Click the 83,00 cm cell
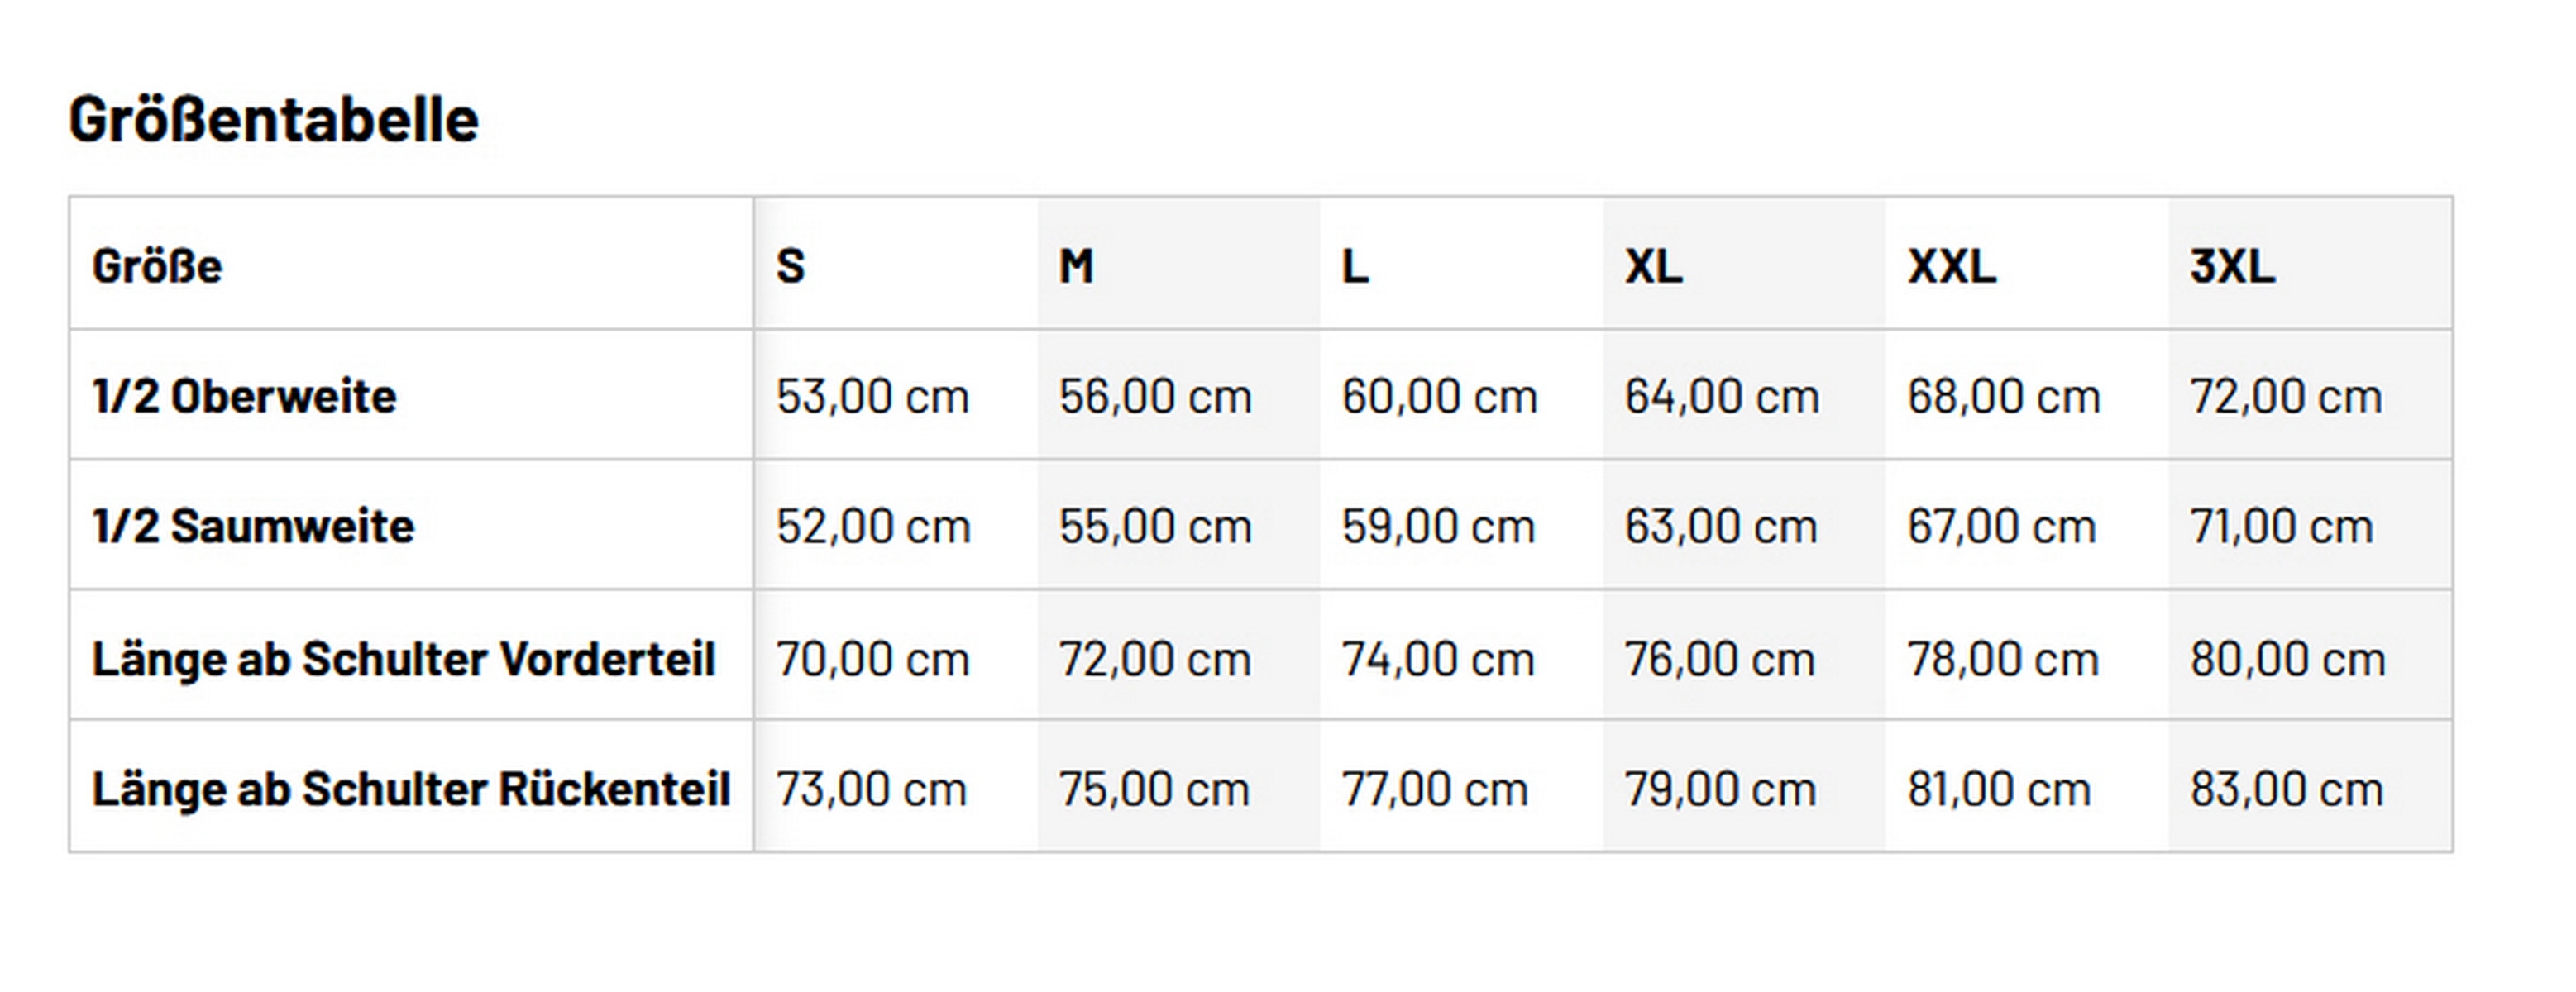Screen dimensions: 2576x992 (x=2286, y=788)
